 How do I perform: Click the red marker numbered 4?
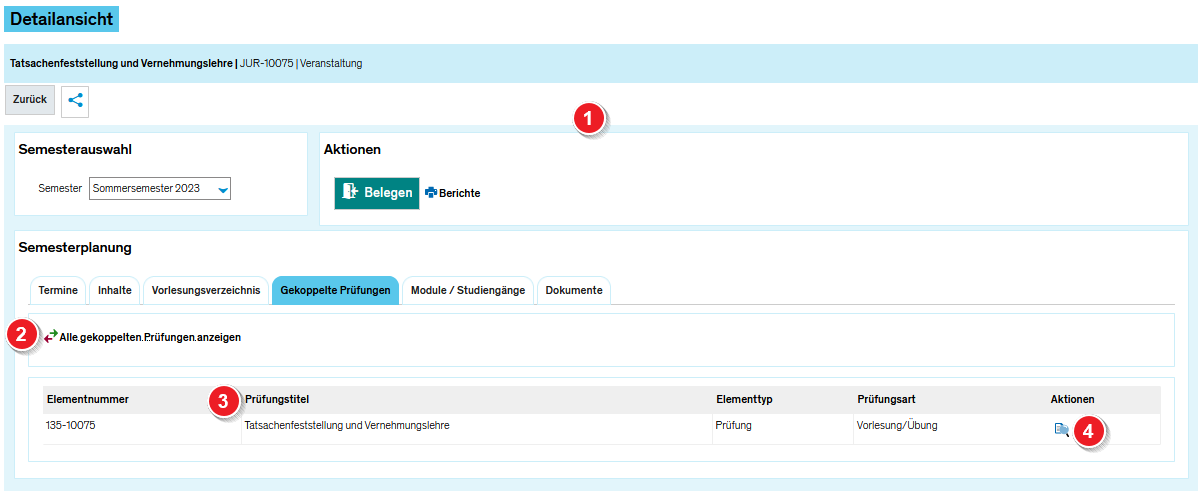pos(1089,431)
